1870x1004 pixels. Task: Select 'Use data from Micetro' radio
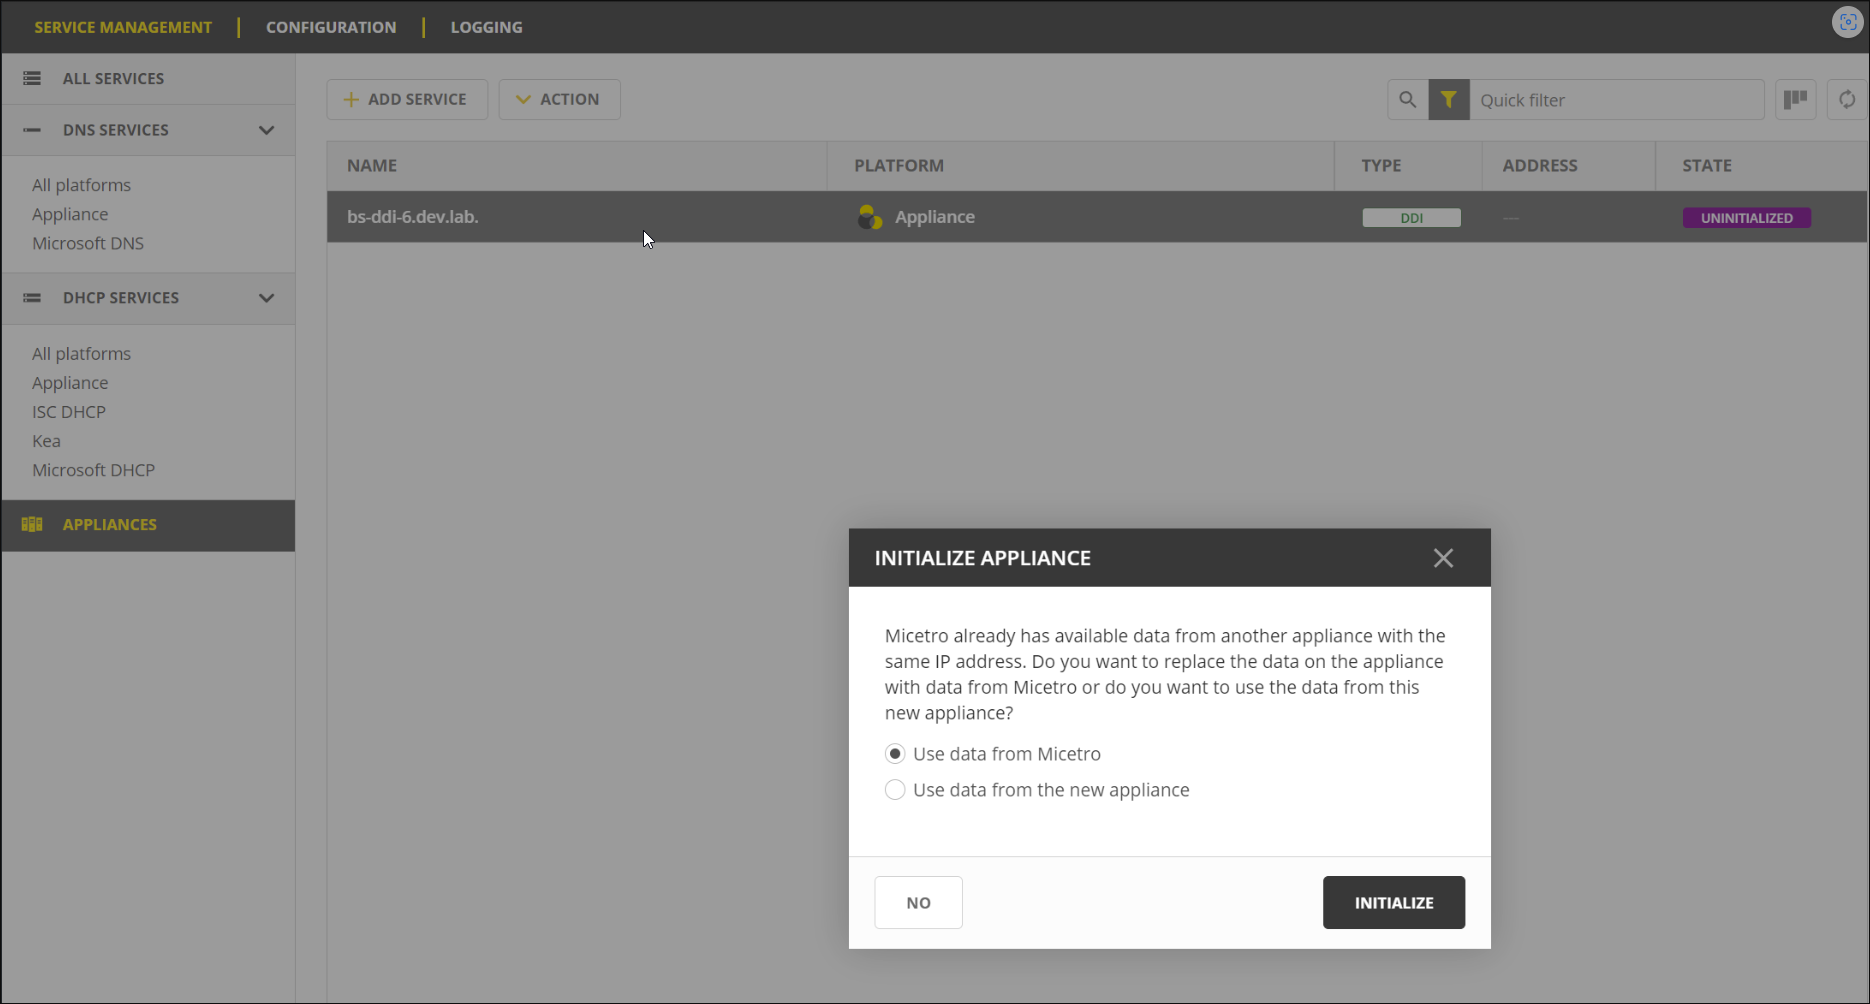[x=895, y=754]
